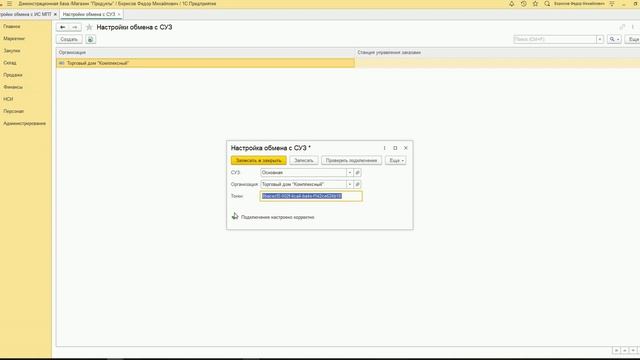The height and width of the screenshot is (360, 640).
Task: Open the main menu hamburger icon
Action: point(9,4)
